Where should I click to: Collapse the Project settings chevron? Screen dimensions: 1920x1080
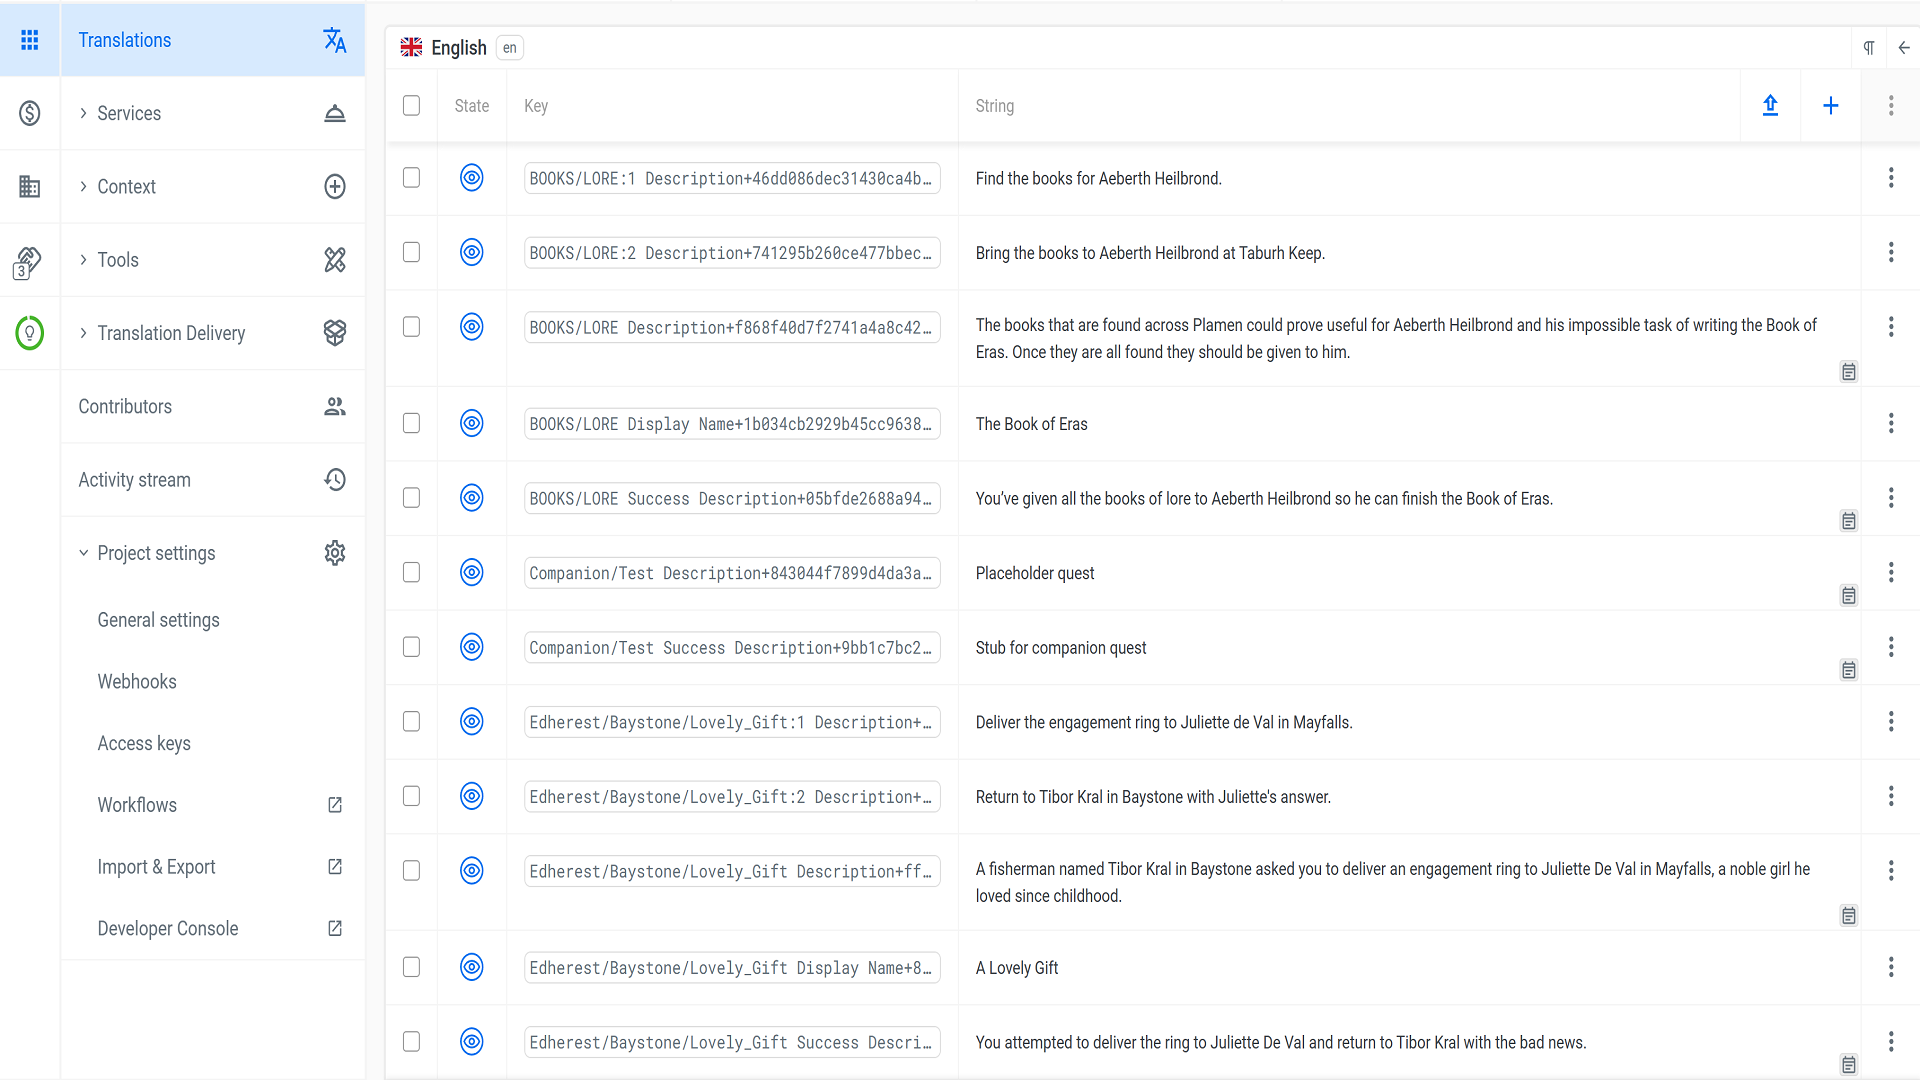[83, 553]
